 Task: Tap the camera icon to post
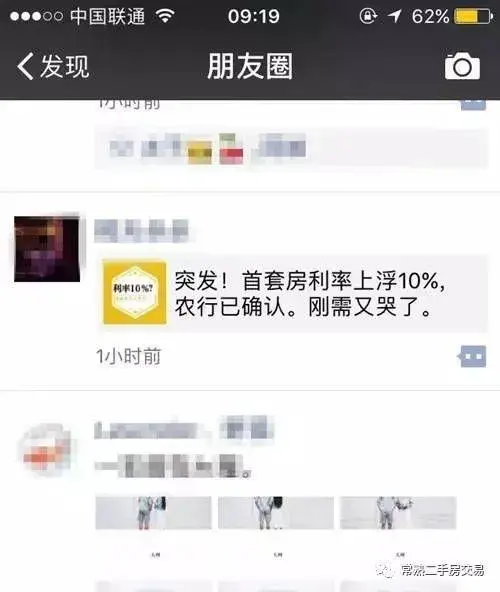[462, 66]
